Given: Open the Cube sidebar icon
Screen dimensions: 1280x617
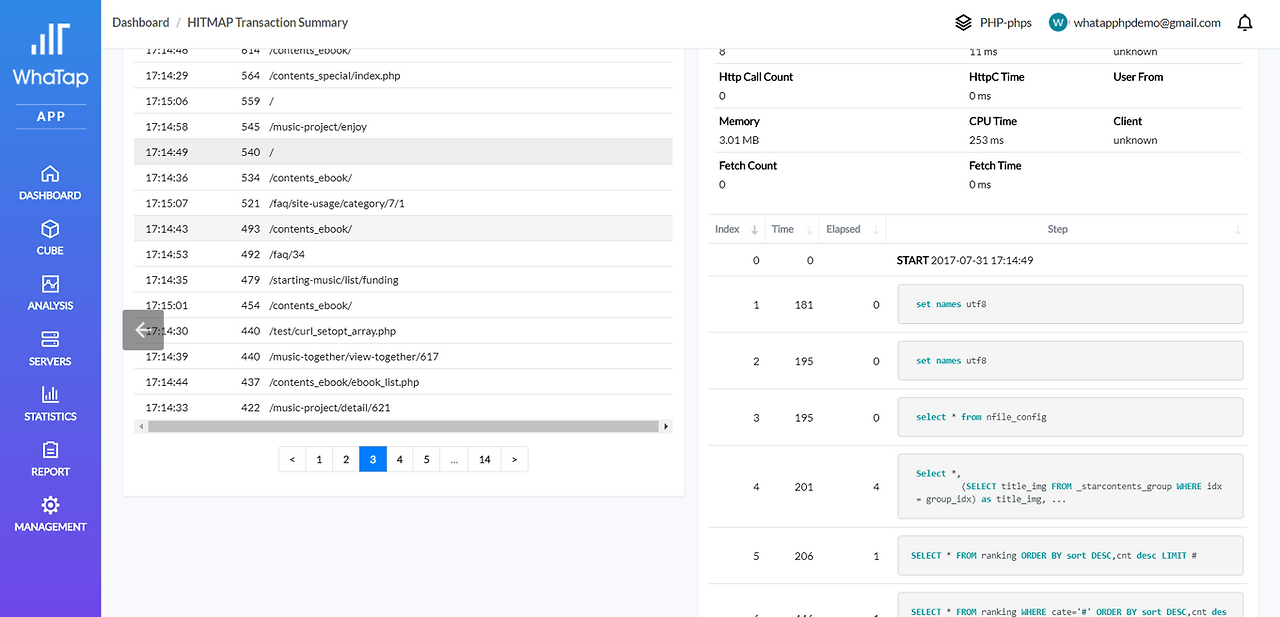Looking at the screenshot, I should [50, 229].
